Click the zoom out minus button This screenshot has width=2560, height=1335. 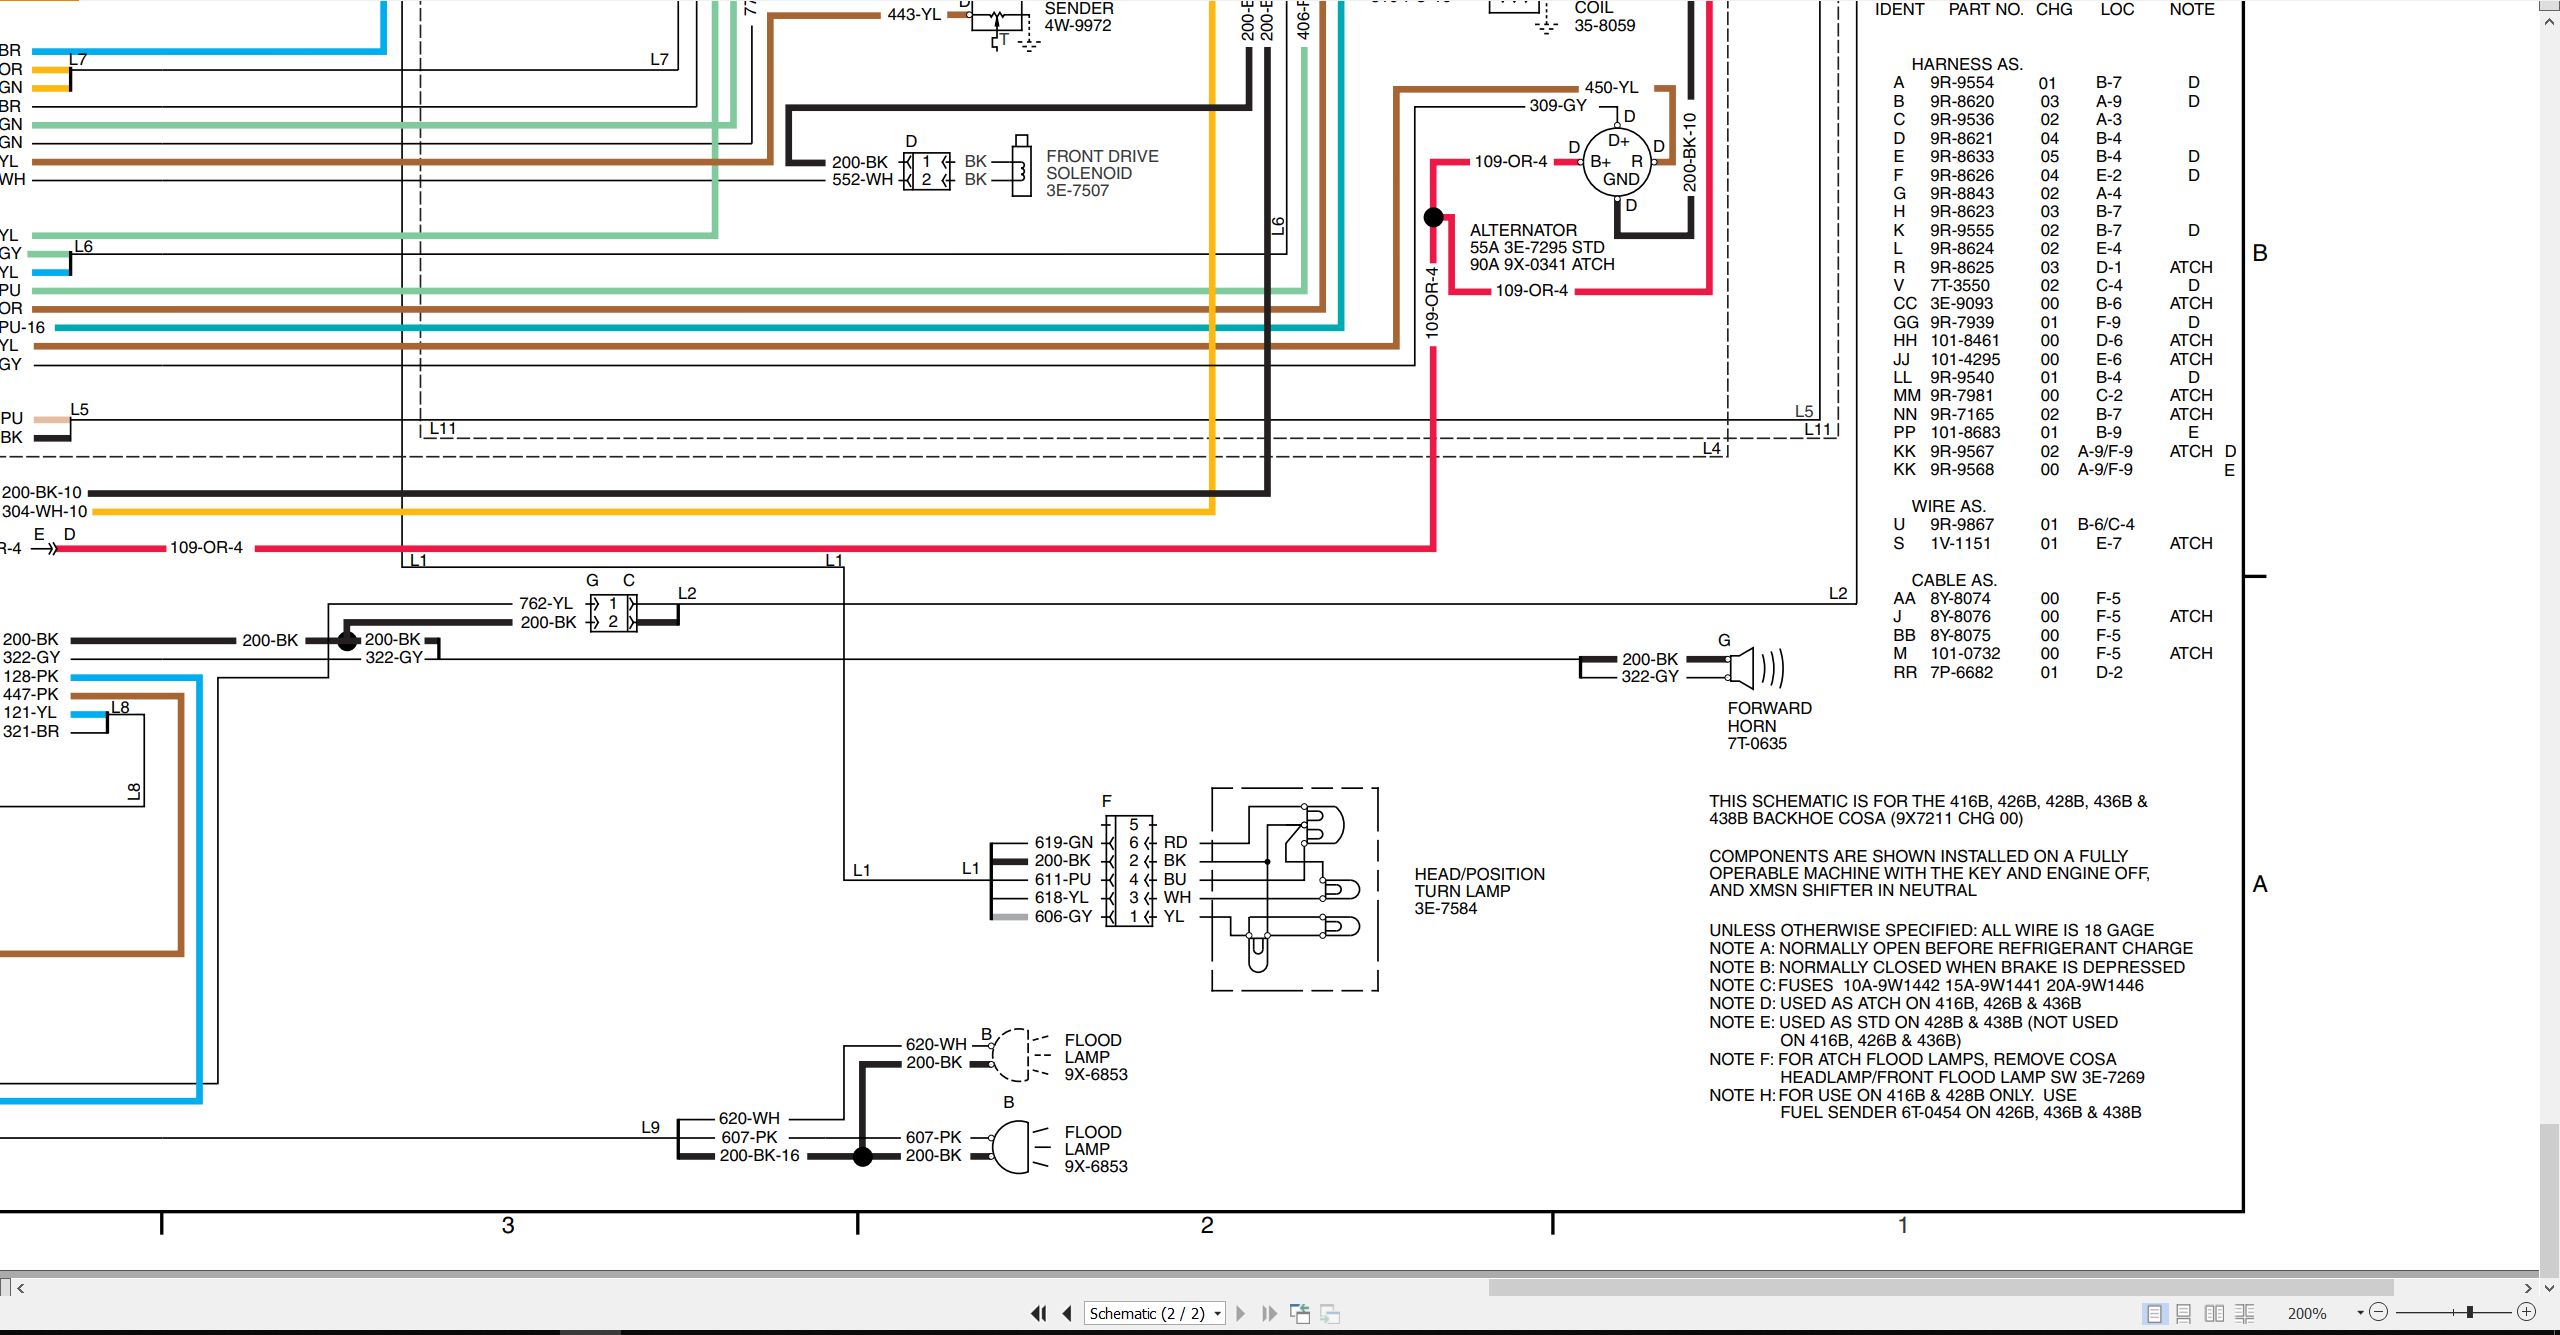click(x=2379, y=1312)
